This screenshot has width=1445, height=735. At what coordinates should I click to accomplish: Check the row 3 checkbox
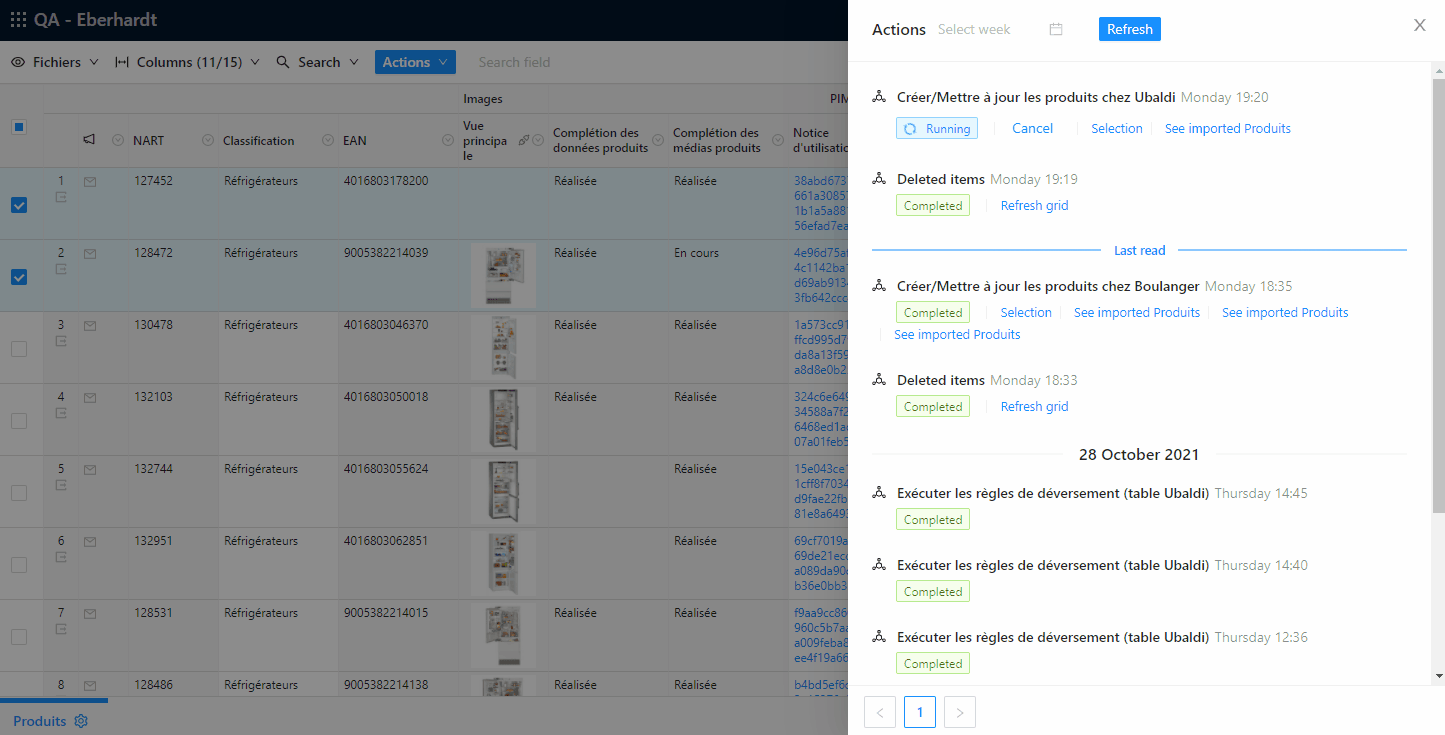(18, 349)
